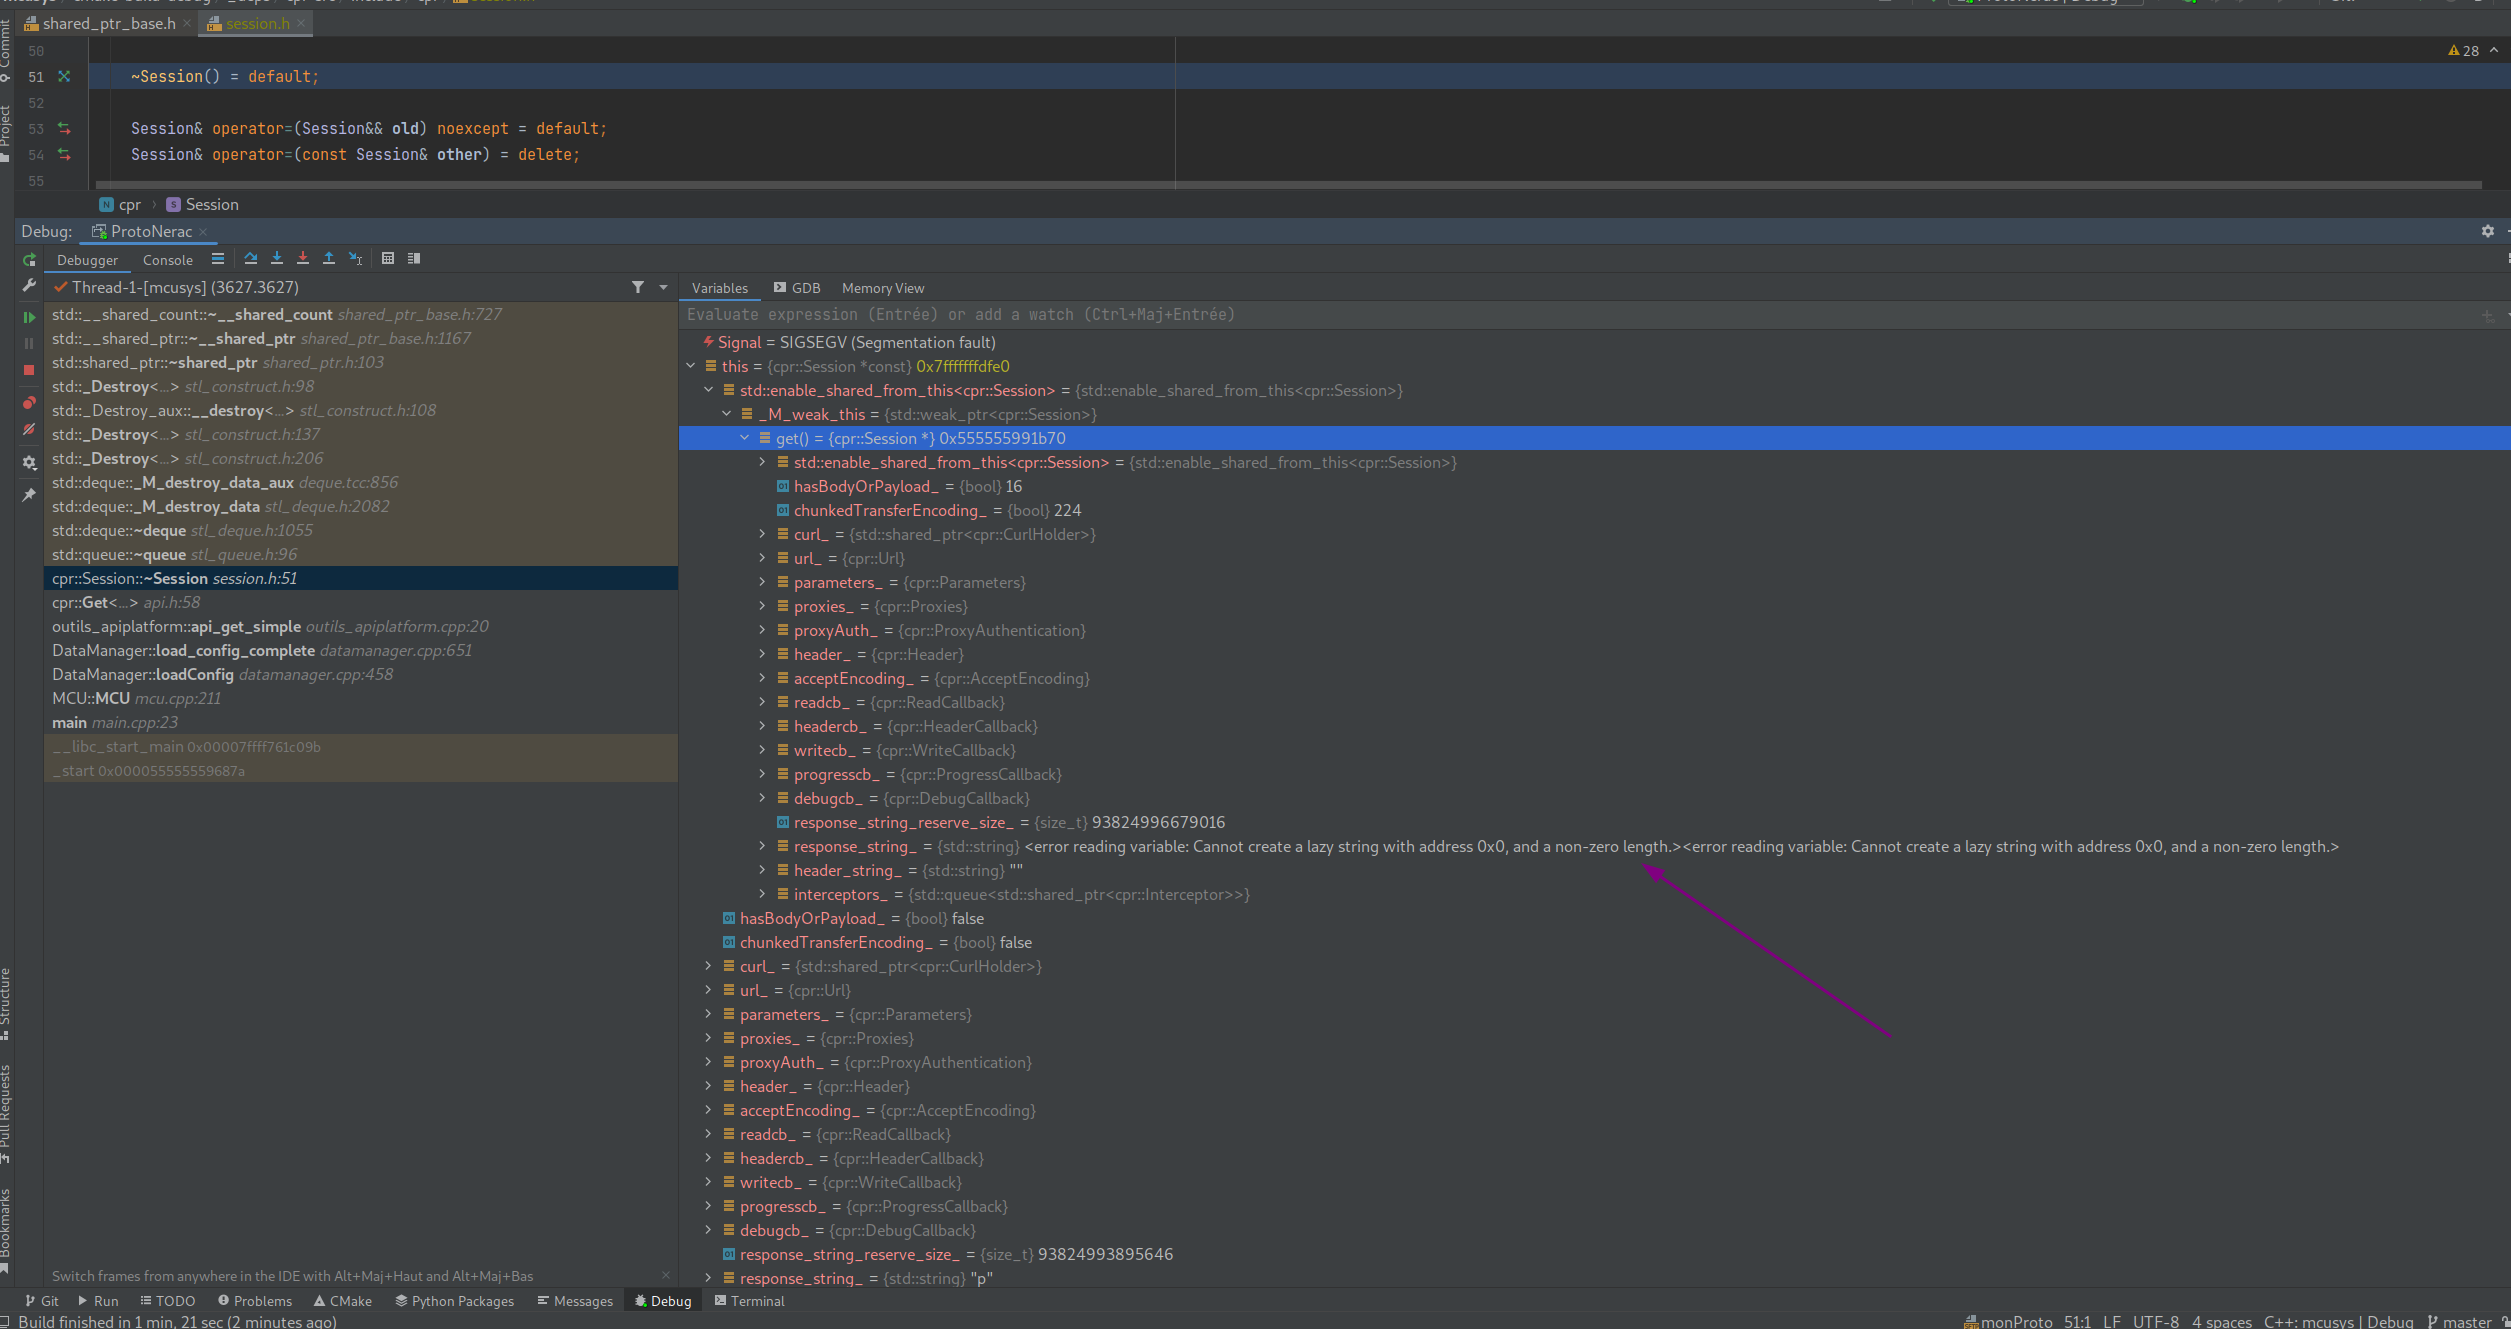Toggle the pin tab icon
The image size is (2511, 1329).
tap(29, 495)
